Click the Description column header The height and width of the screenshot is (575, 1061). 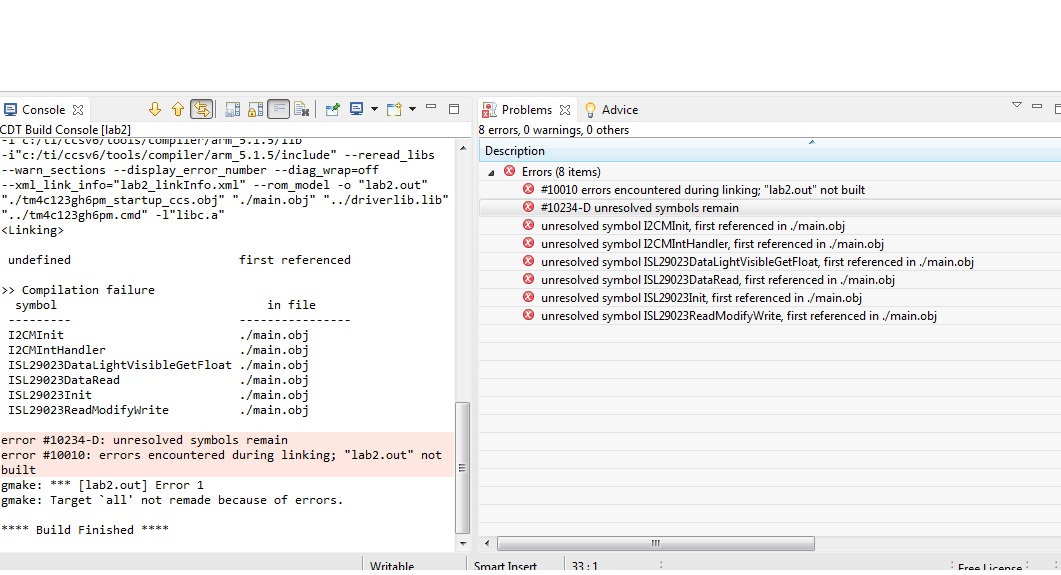(x=769, y=151)
